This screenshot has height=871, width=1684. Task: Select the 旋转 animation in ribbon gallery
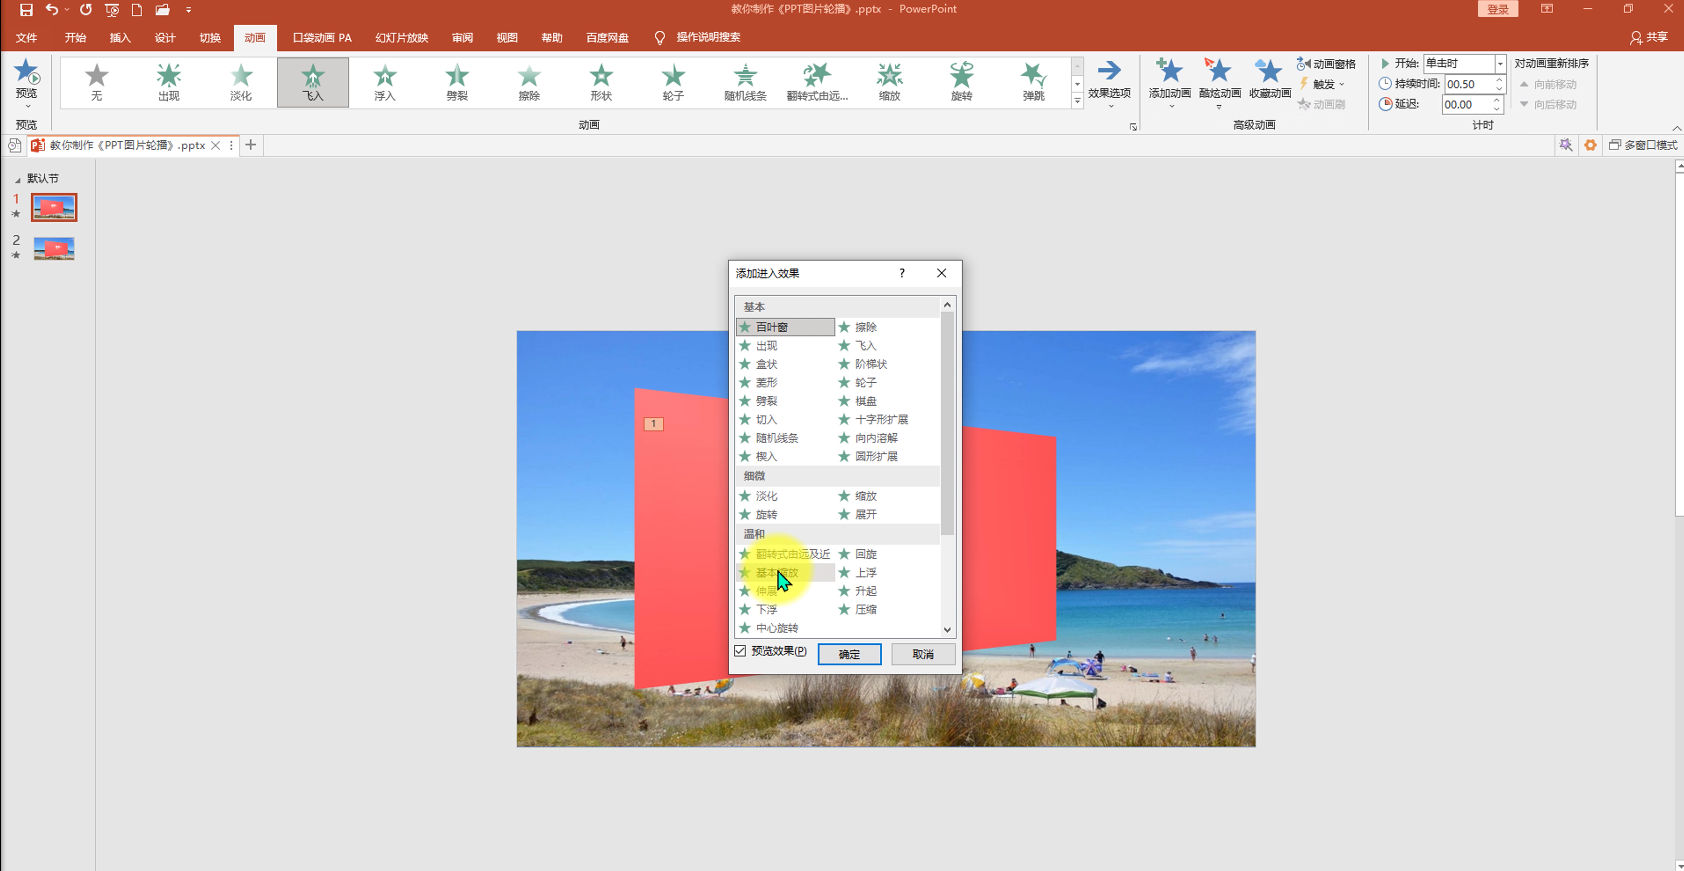click(x=961, y=82)
